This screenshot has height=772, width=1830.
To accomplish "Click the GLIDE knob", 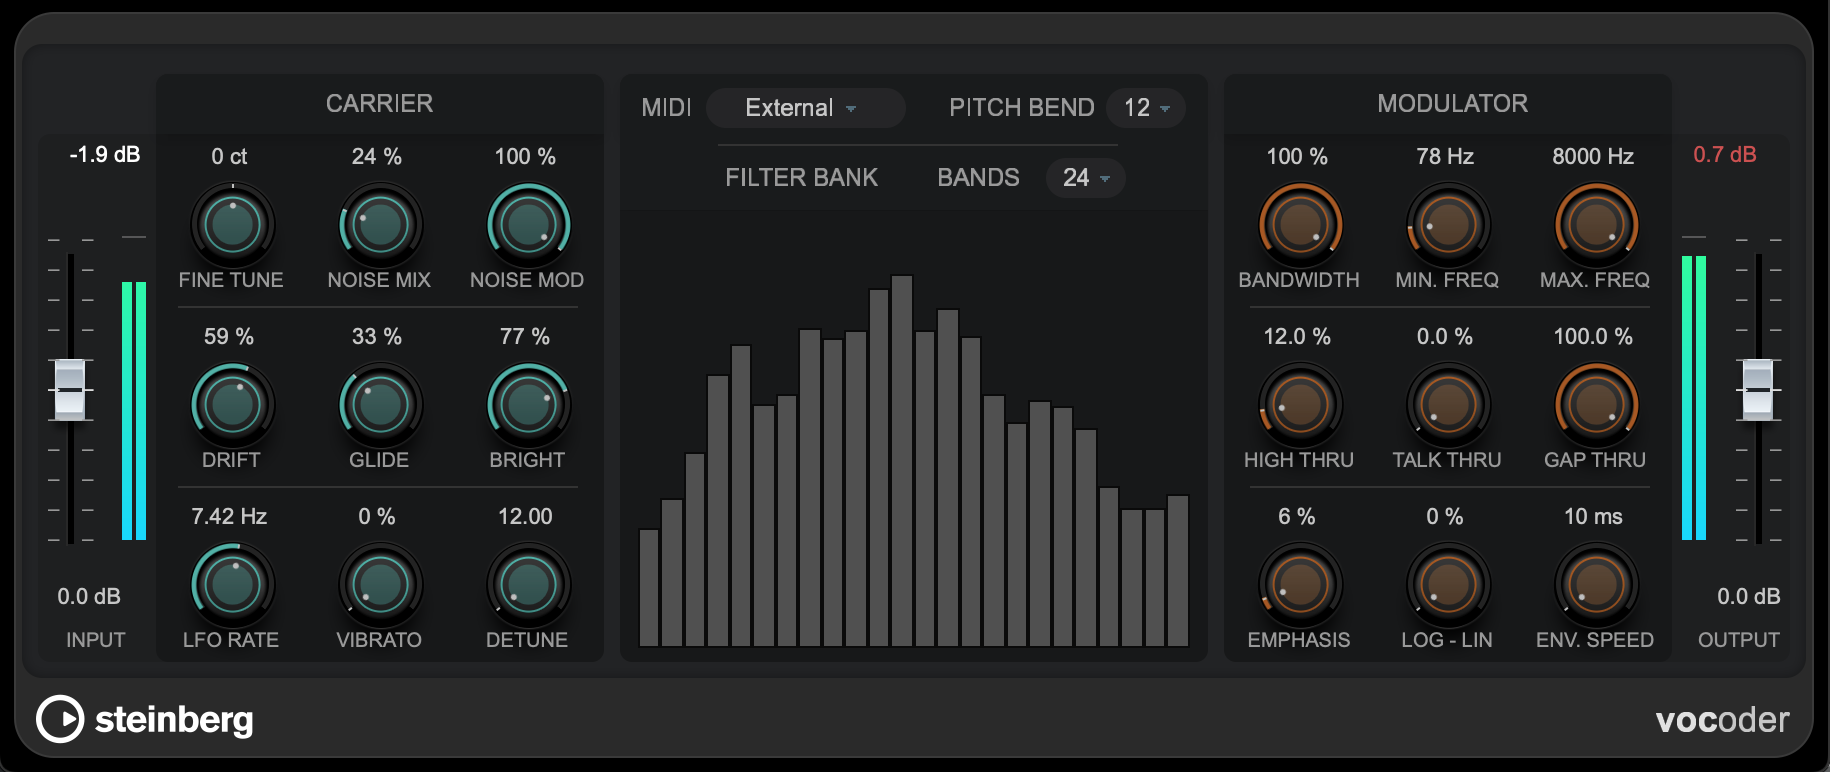I will coord(380,405).
